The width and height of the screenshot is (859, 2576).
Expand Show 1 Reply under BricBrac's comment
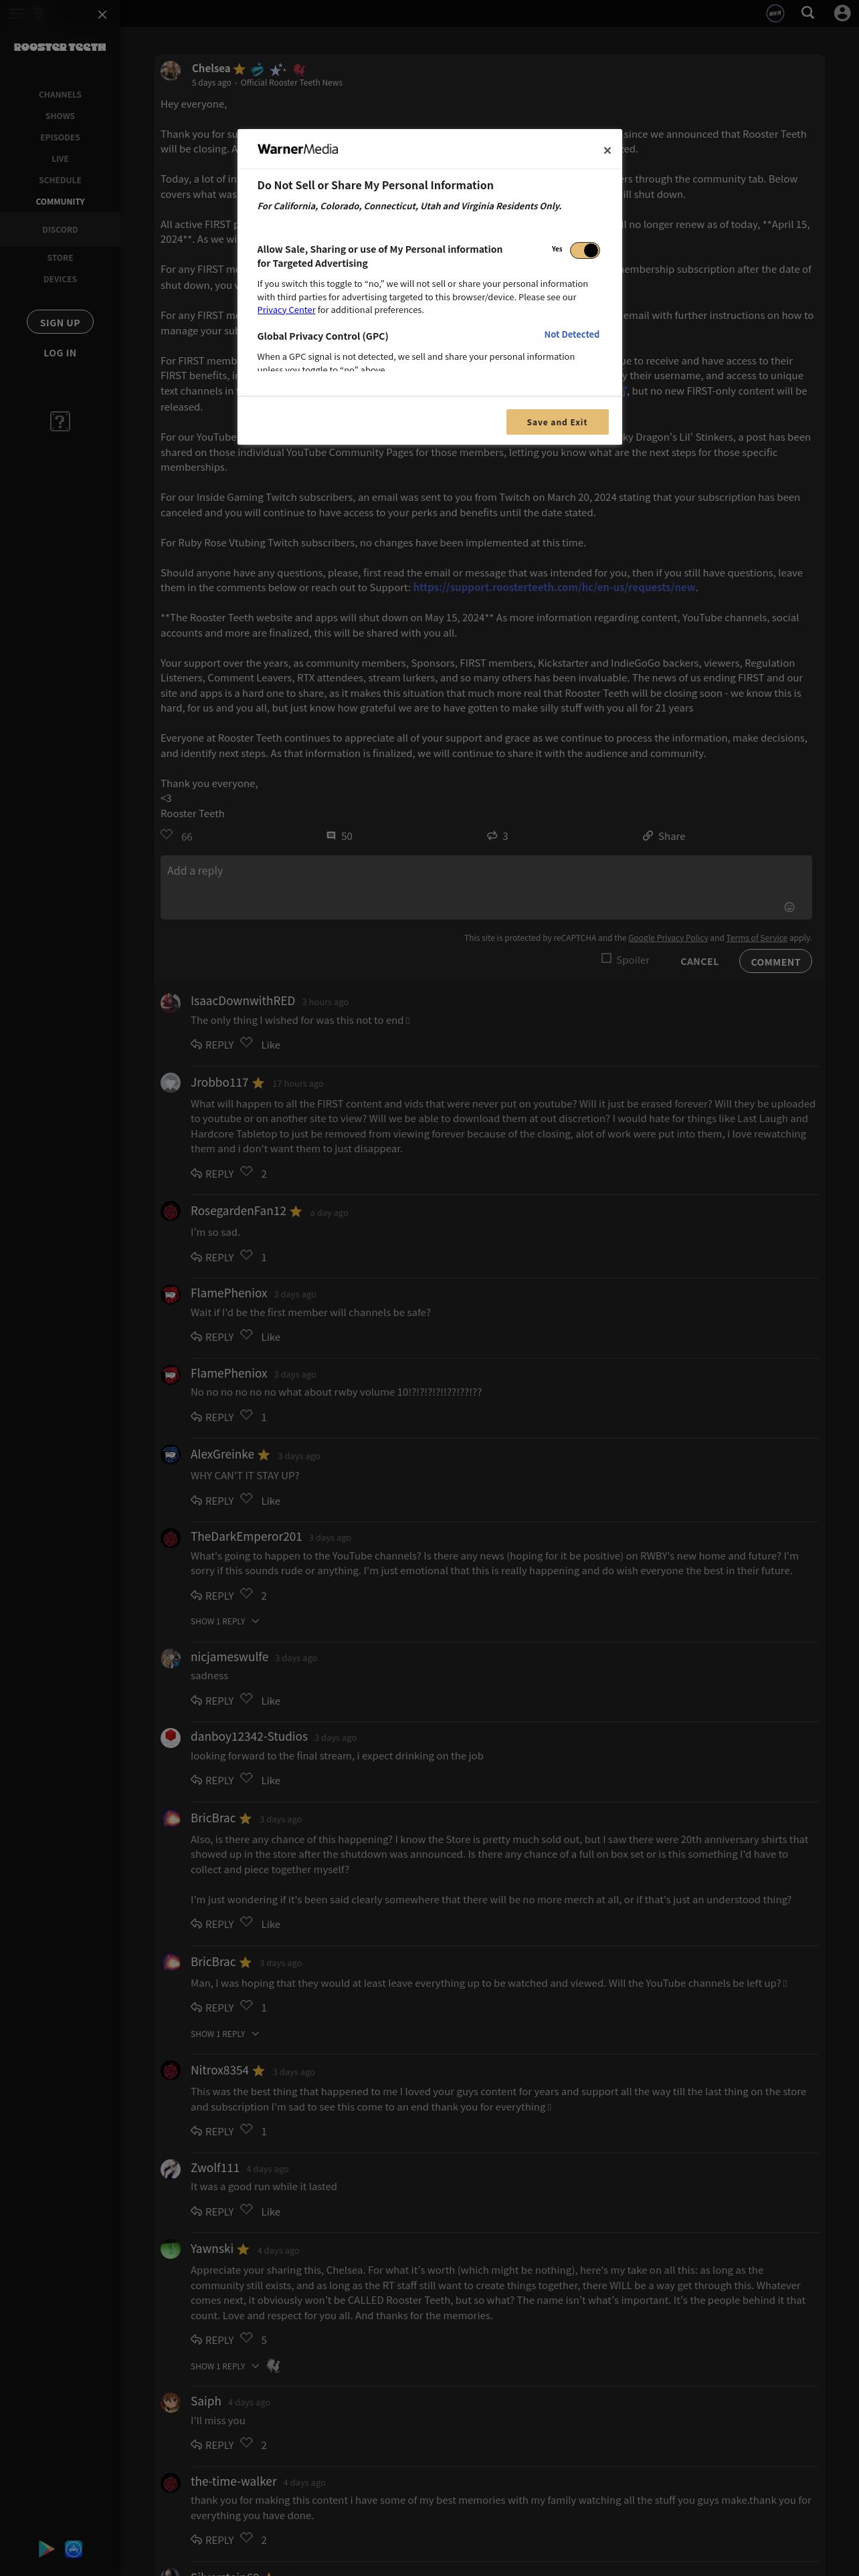pyautogui.click(x=225, y=2033)
